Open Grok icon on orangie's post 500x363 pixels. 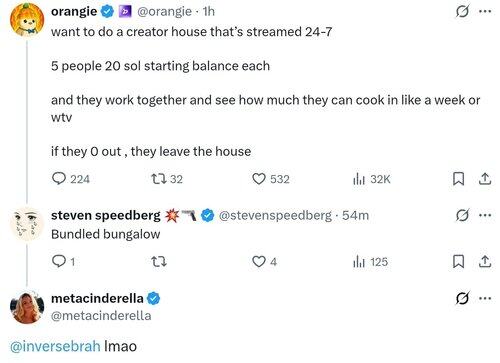click(462, 11)
